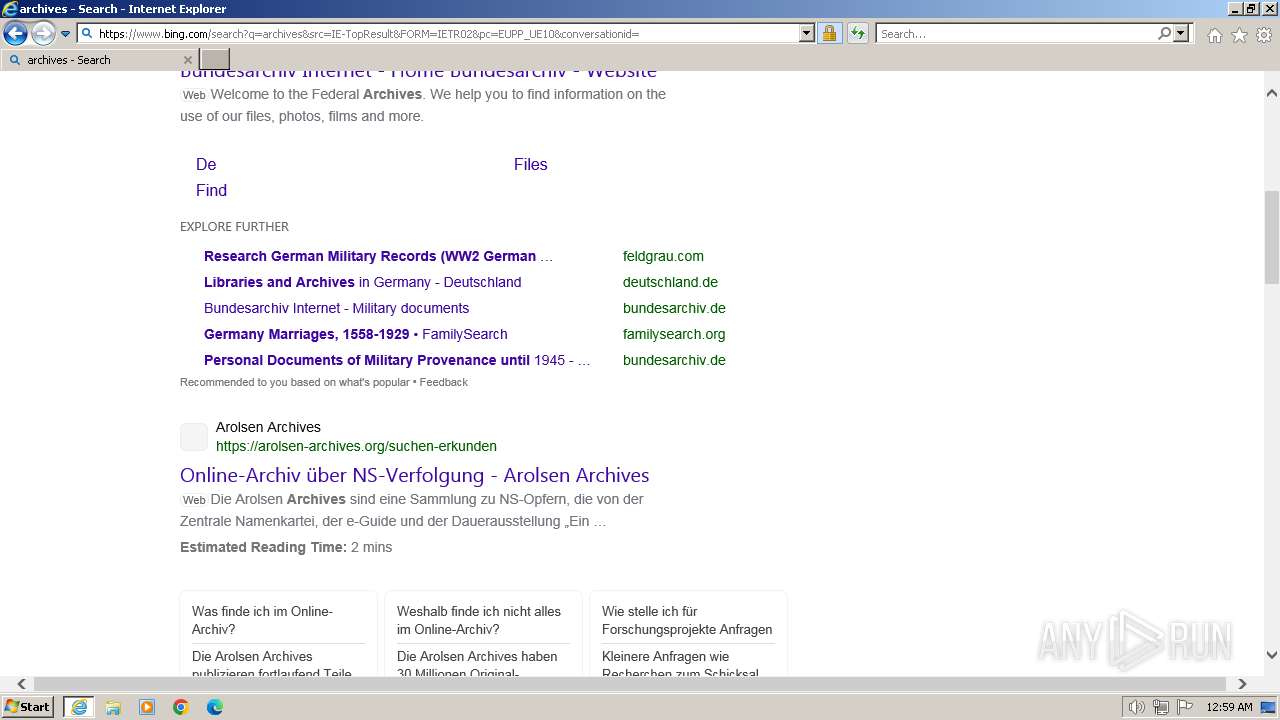
Task: Click the volume speaker tray icon
Action: coord(1137,707)
